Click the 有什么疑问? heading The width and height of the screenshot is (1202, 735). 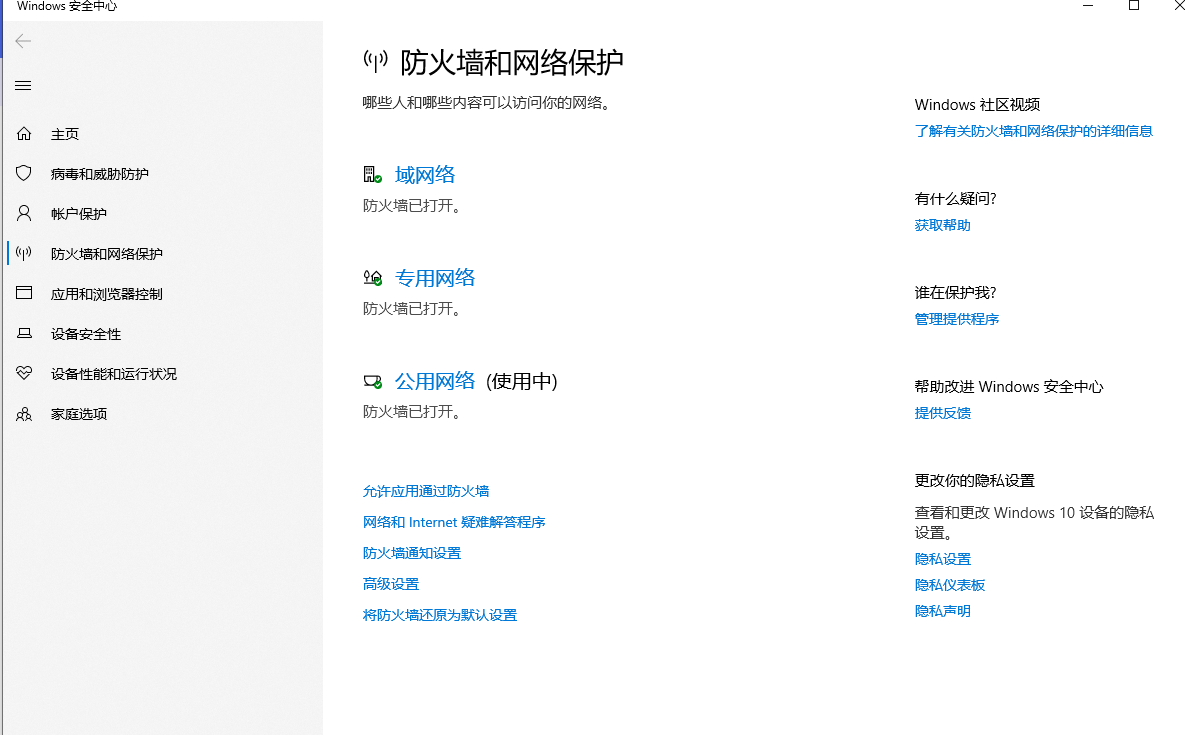point(956,198)
